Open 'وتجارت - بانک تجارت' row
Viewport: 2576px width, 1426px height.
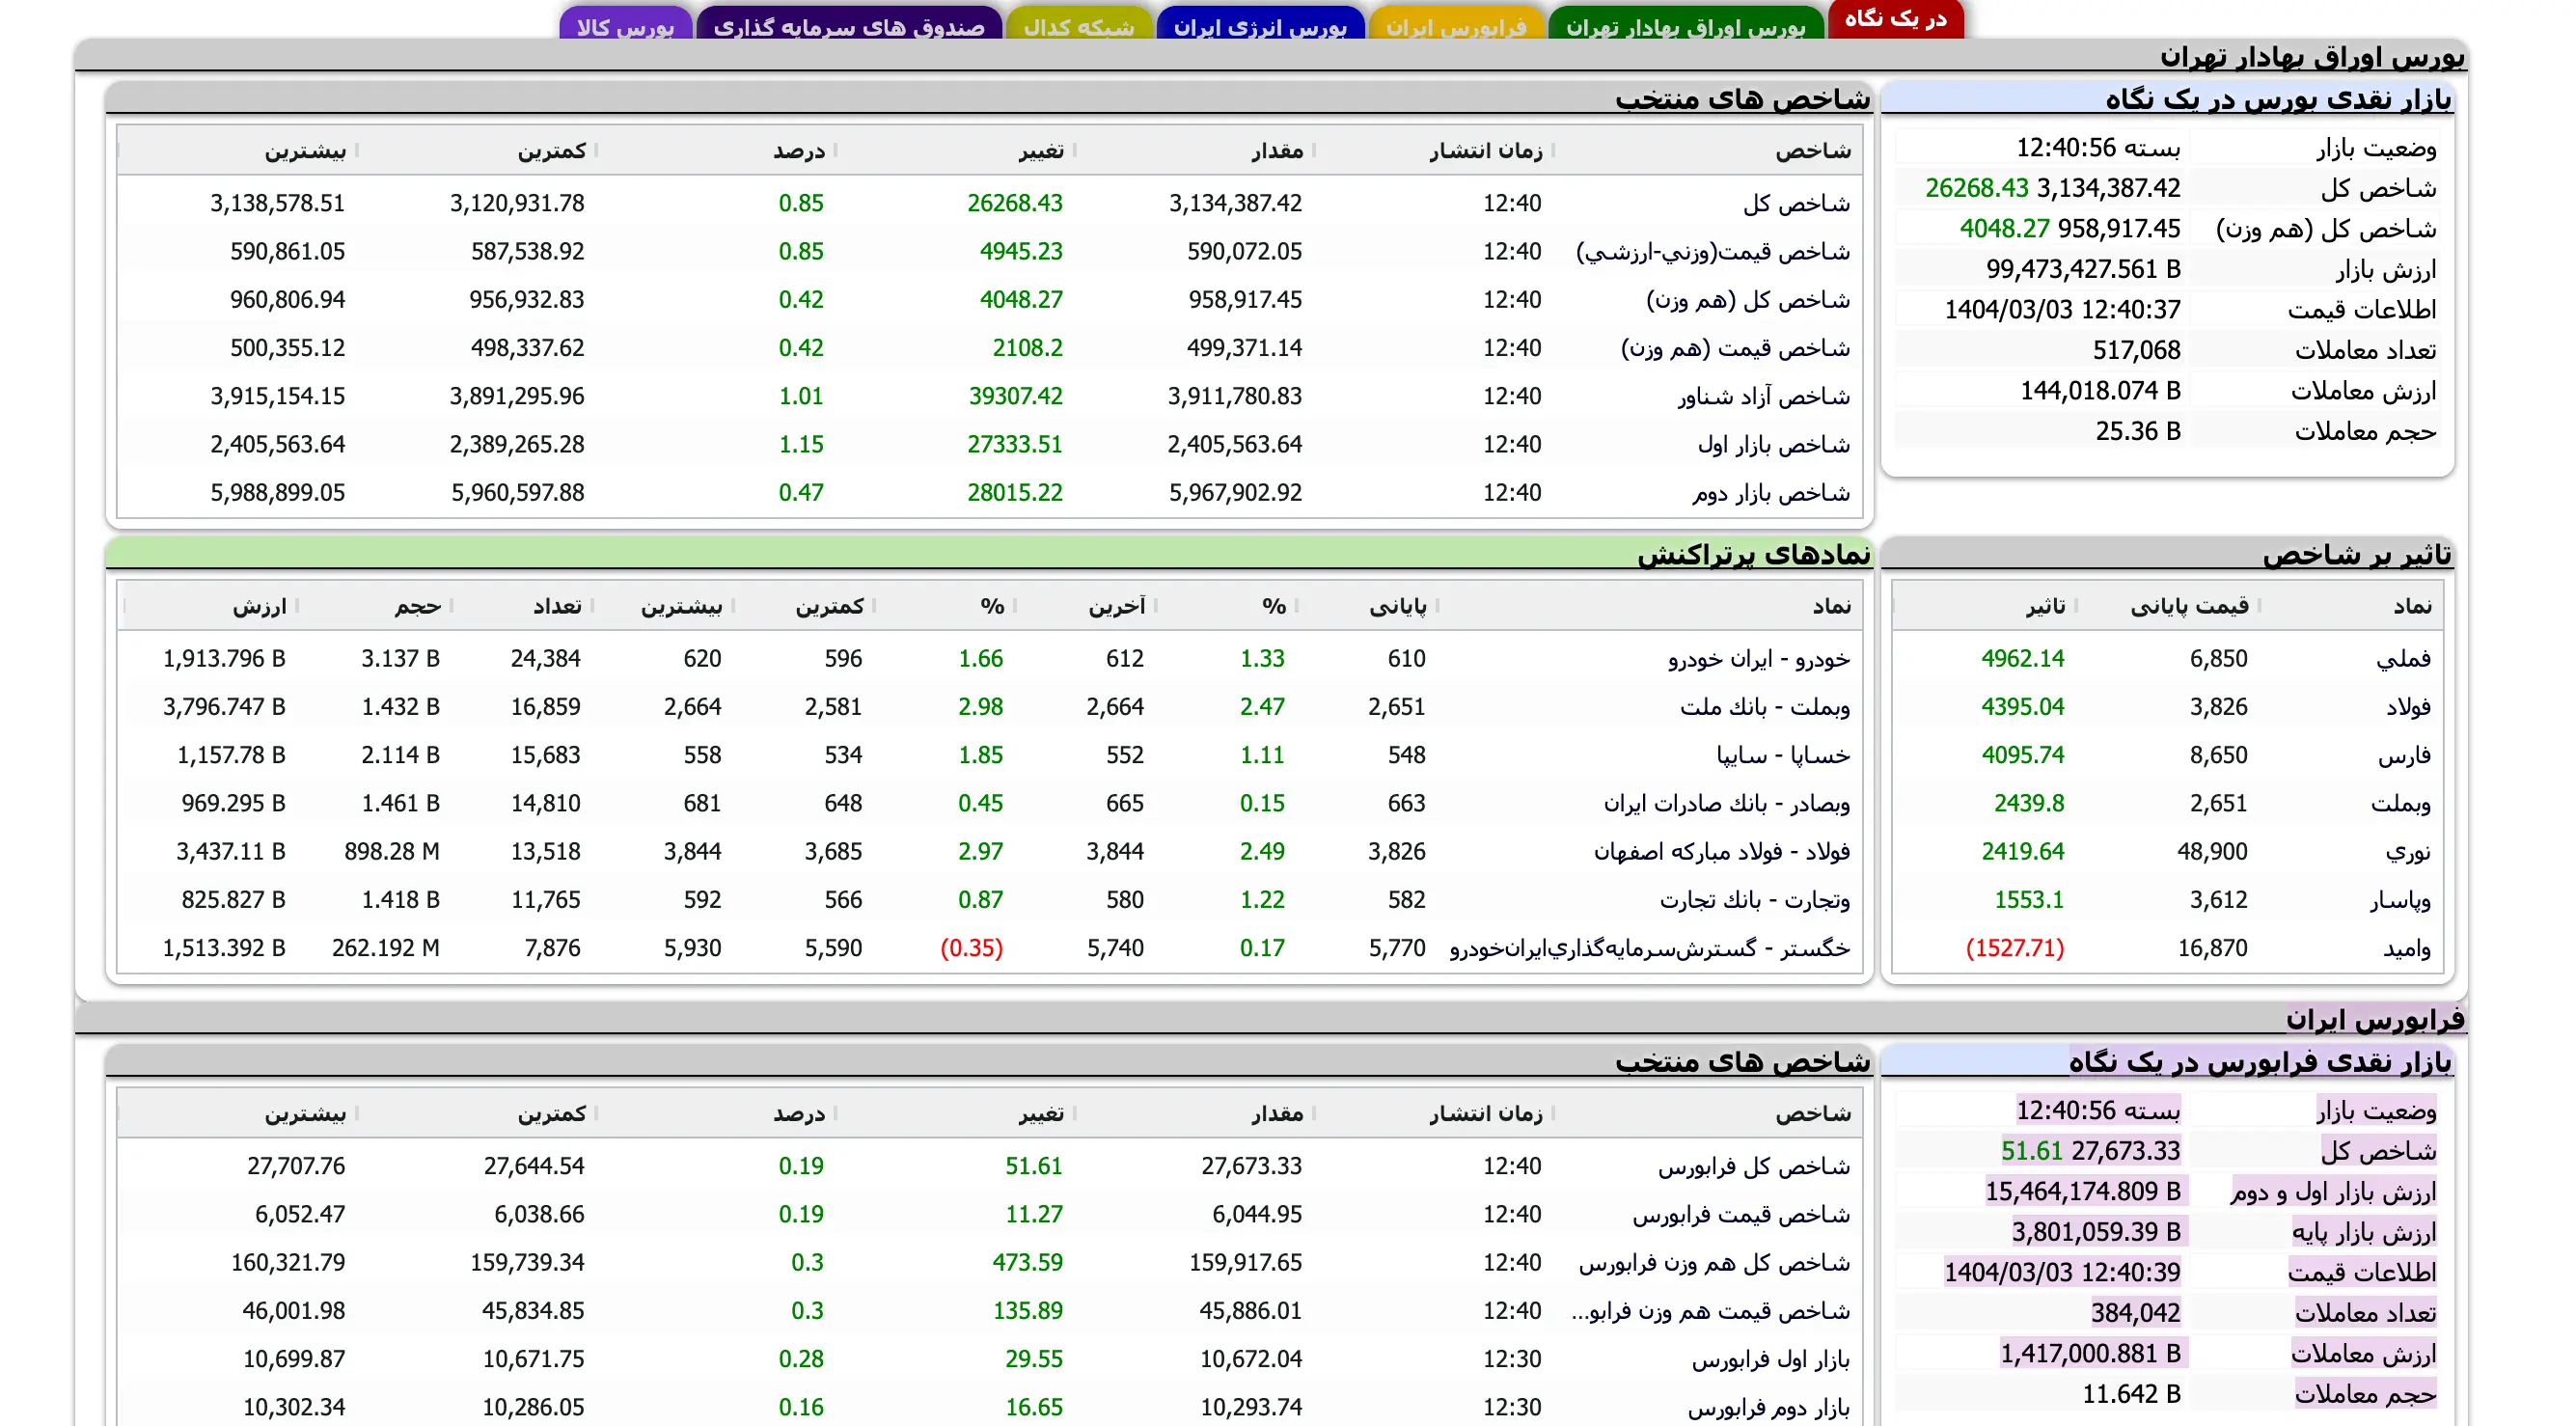click(989, 899)
